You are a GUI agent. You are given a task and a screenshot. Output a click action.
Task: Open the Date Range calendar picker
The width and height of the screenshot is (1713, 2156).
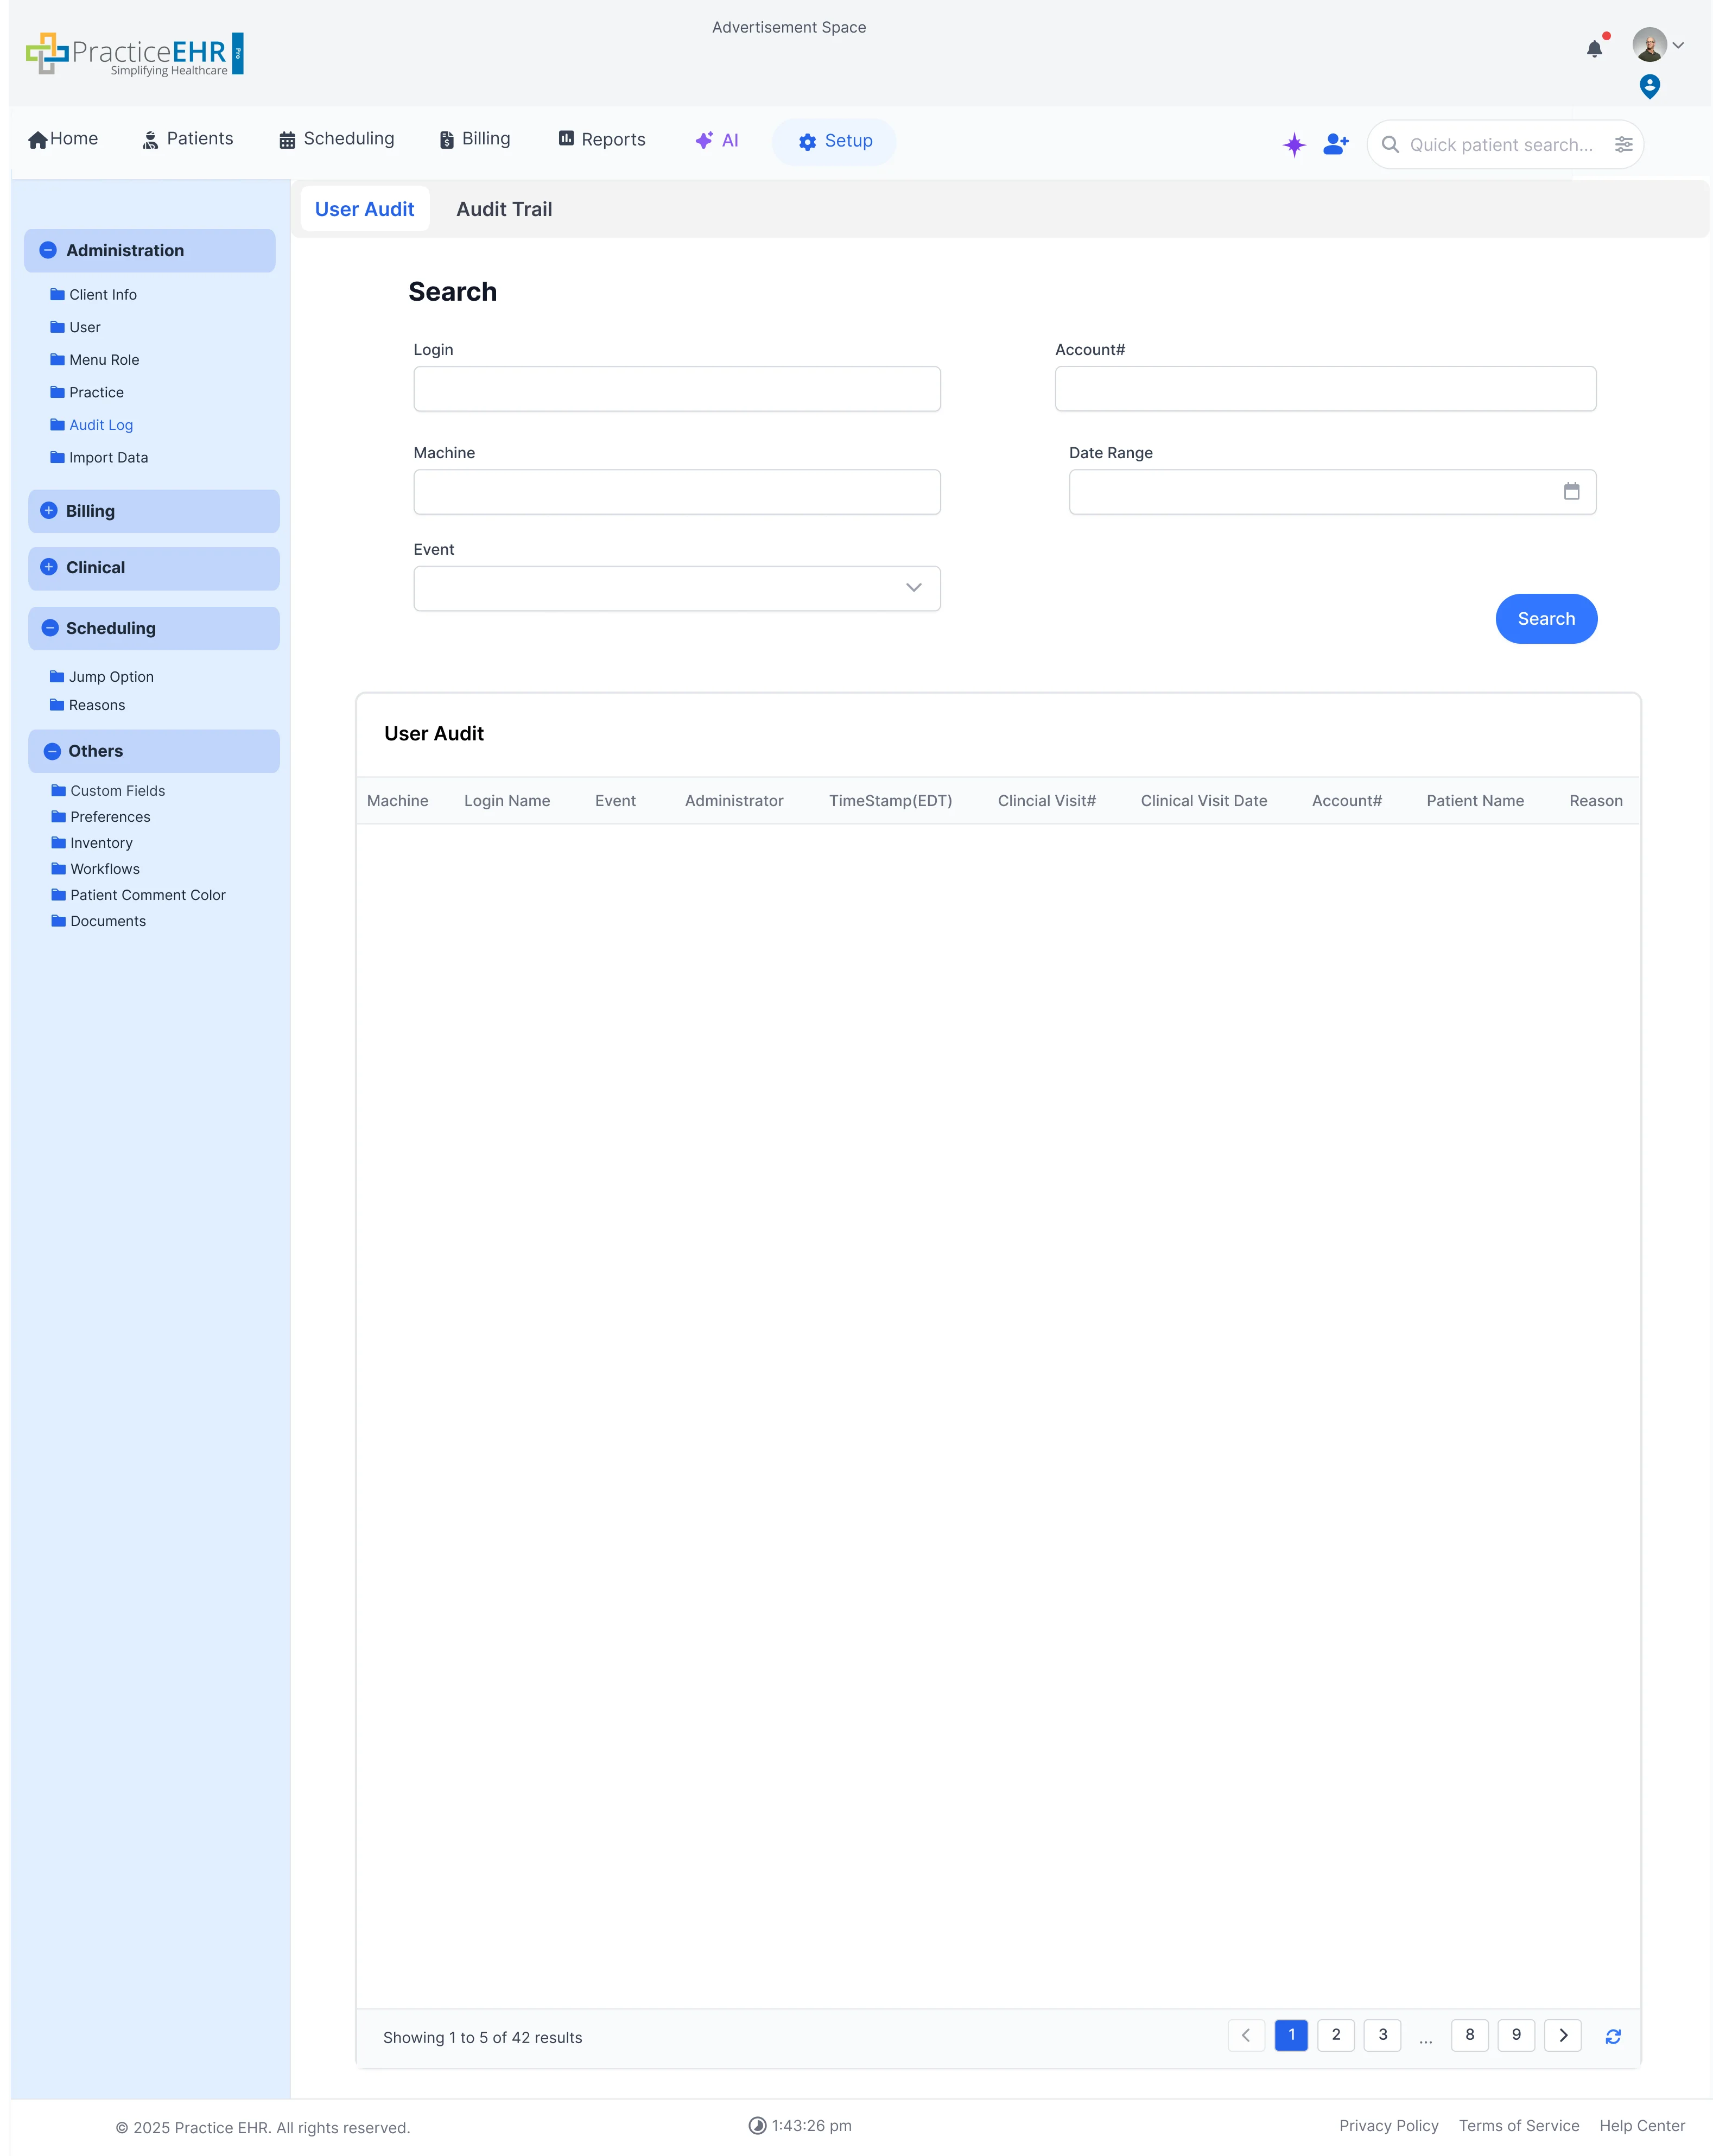(x=1572, y=491)
